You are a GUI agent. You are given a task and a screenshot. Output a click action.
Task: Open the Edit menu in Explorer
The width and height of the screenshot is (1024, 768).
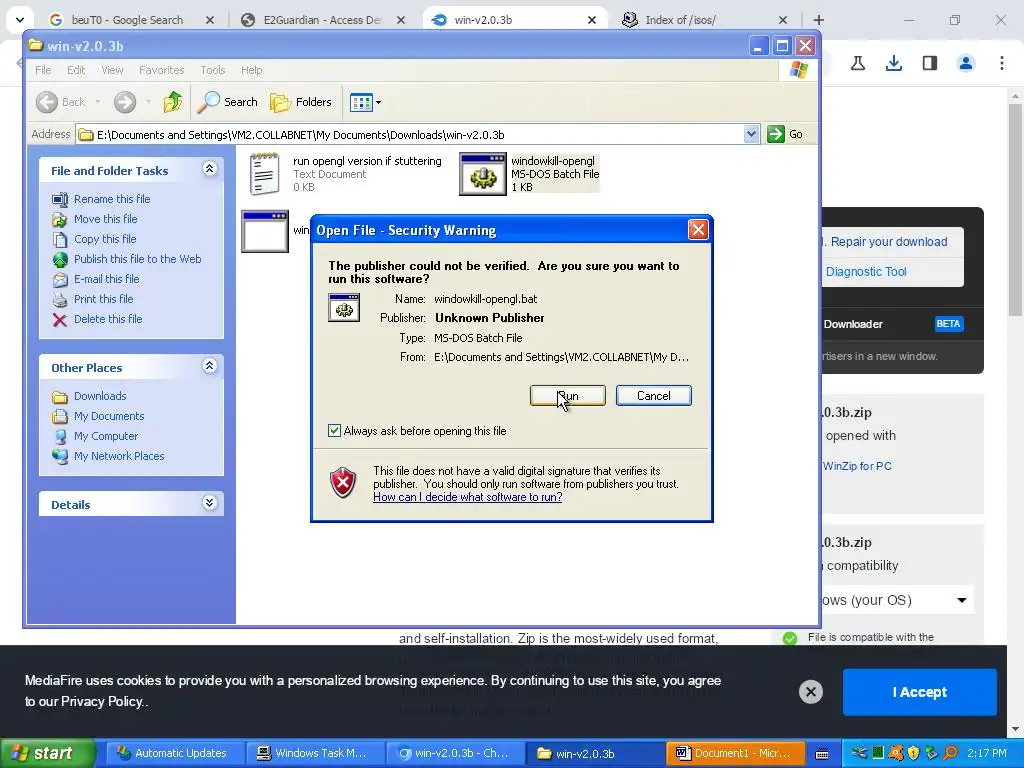76,70
